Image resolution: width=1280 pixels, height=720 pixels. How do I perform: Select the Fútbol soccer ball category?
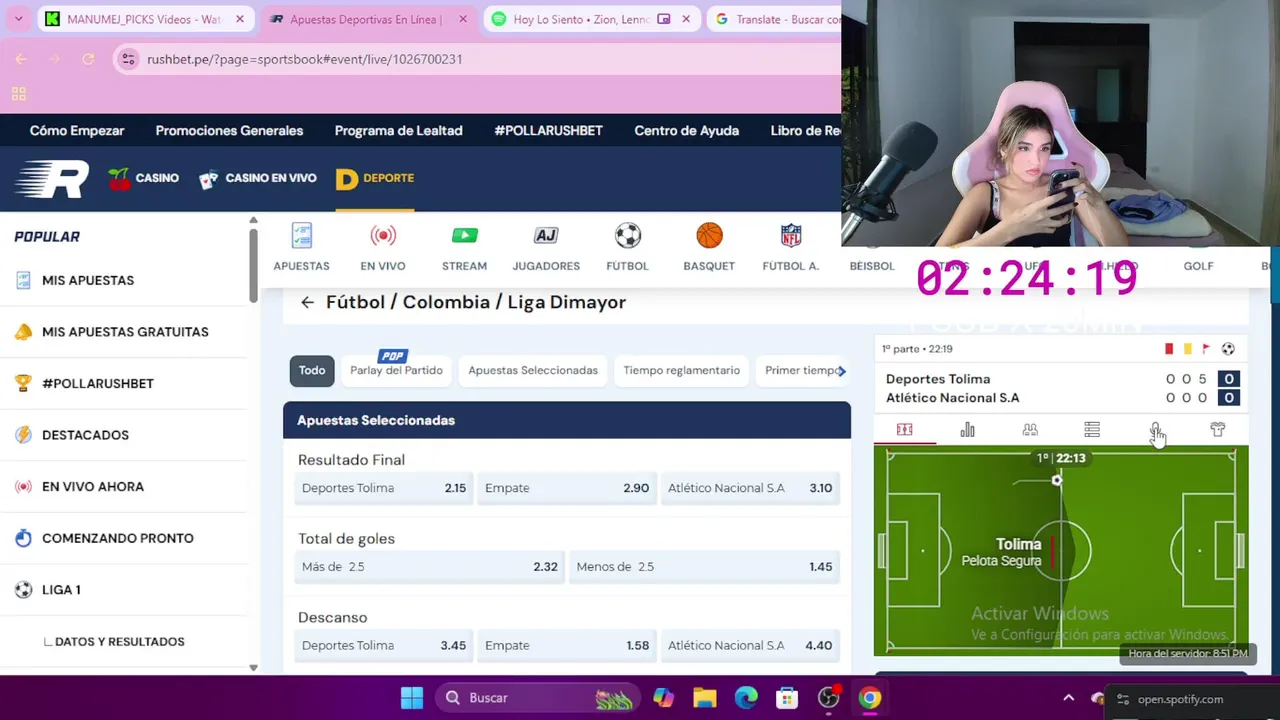tap(627, 247)
